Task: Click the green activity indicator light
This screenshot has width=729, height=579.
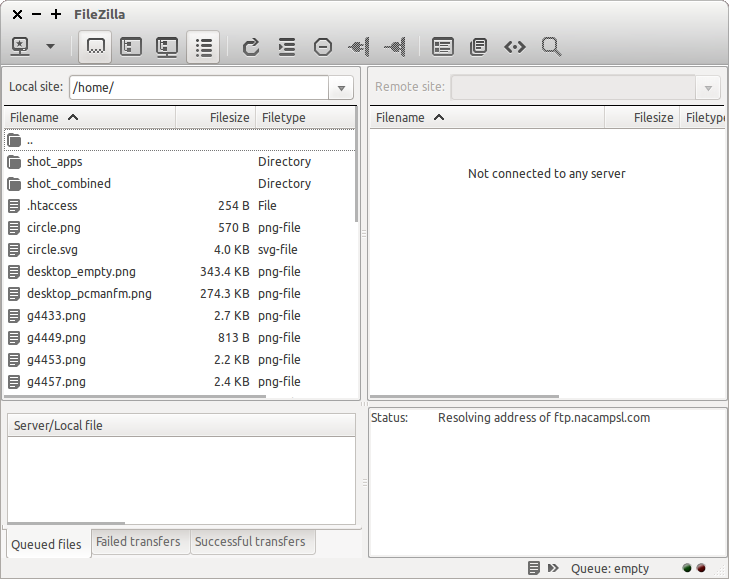Action: (687, 568)
